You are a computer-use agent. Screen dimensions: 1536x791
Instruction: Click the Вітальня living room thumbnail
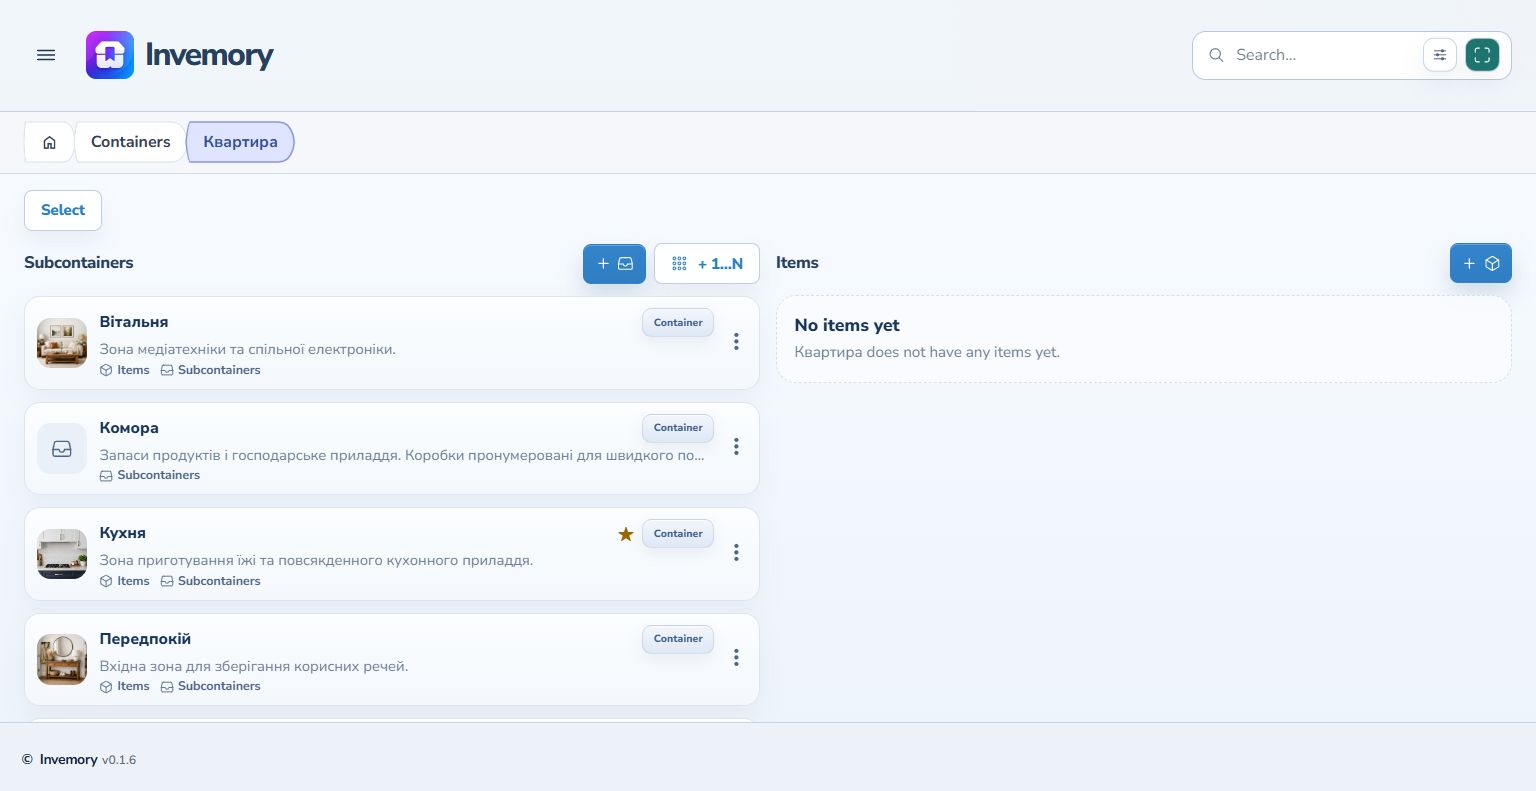click(x=62, y=343)
